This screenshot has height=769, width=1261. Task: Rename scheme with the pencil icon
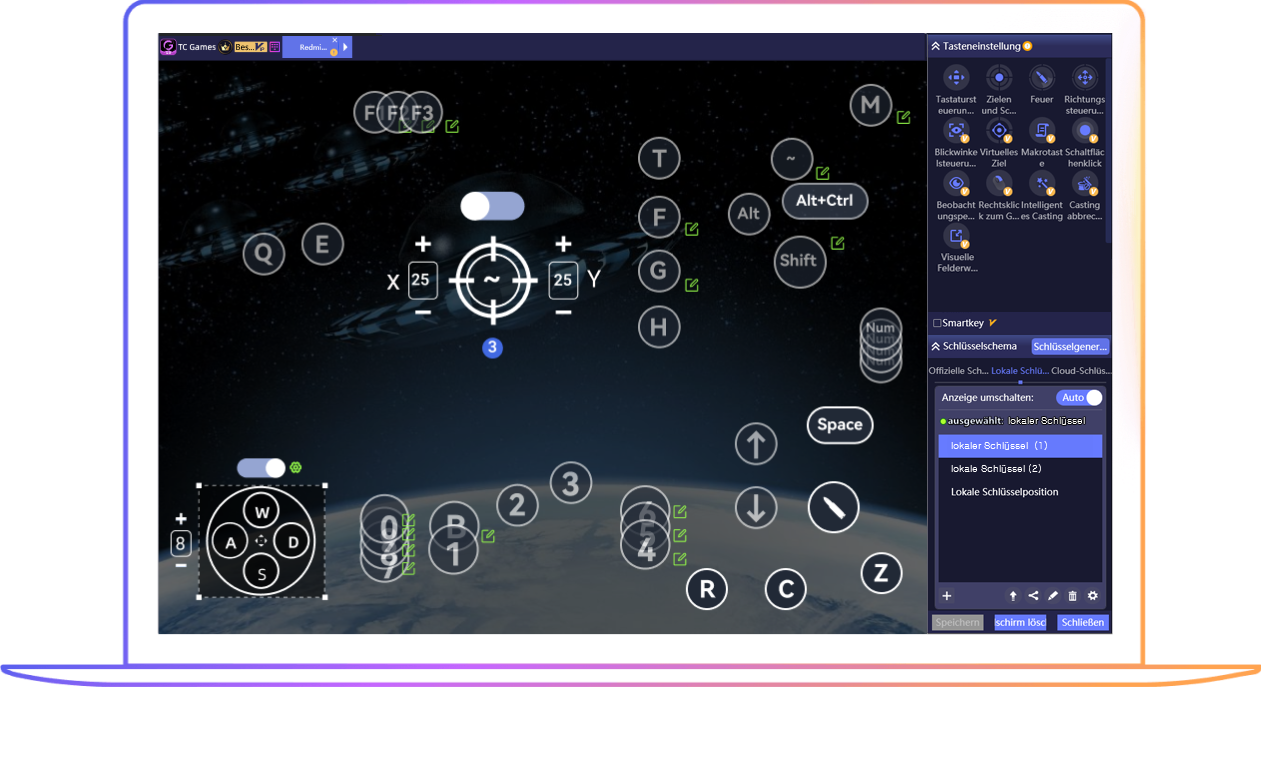1053,596
